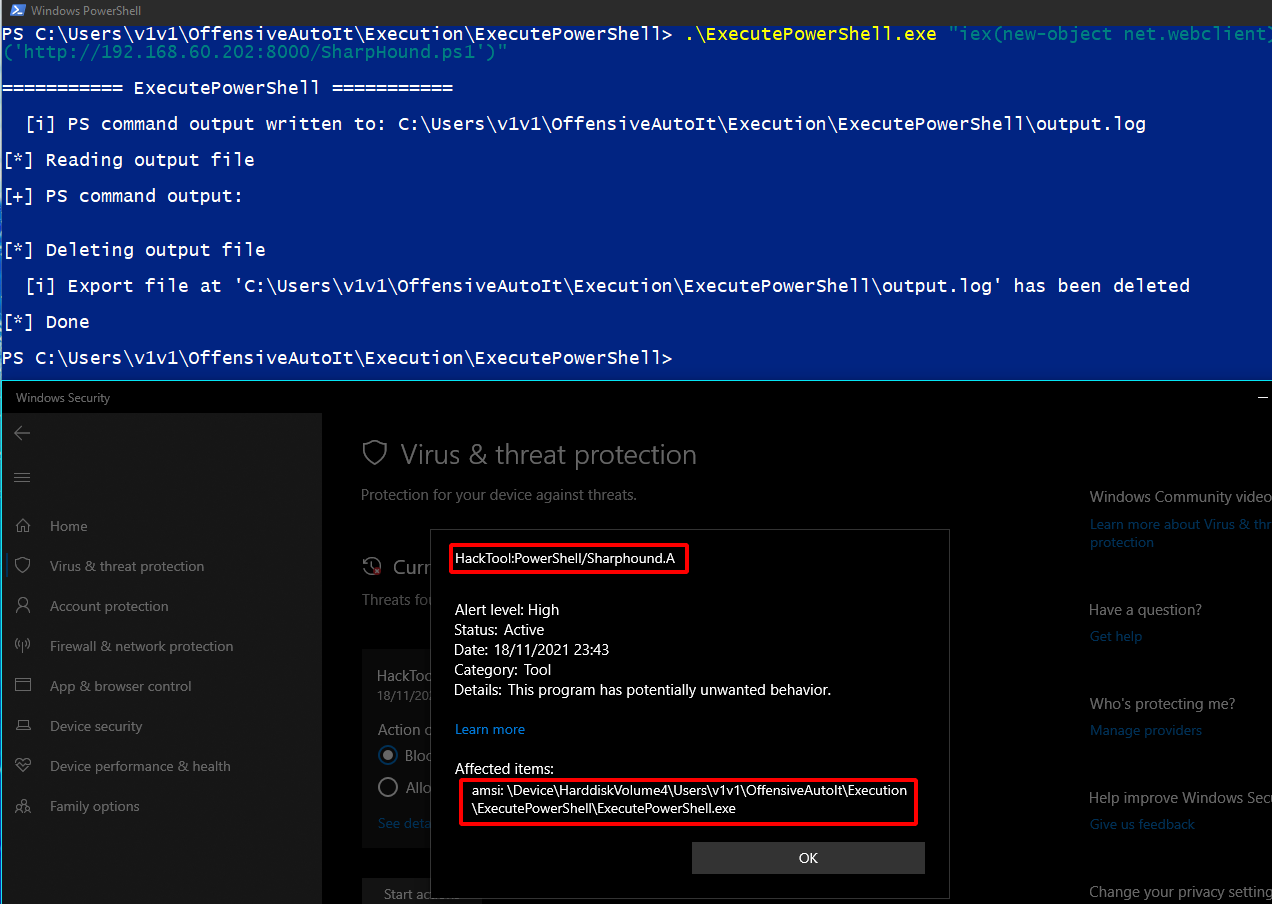1272x904 pixels.
Task: Click the 'Date: 18/11/2021 23:43' line
Action: [x=532, y=650]
